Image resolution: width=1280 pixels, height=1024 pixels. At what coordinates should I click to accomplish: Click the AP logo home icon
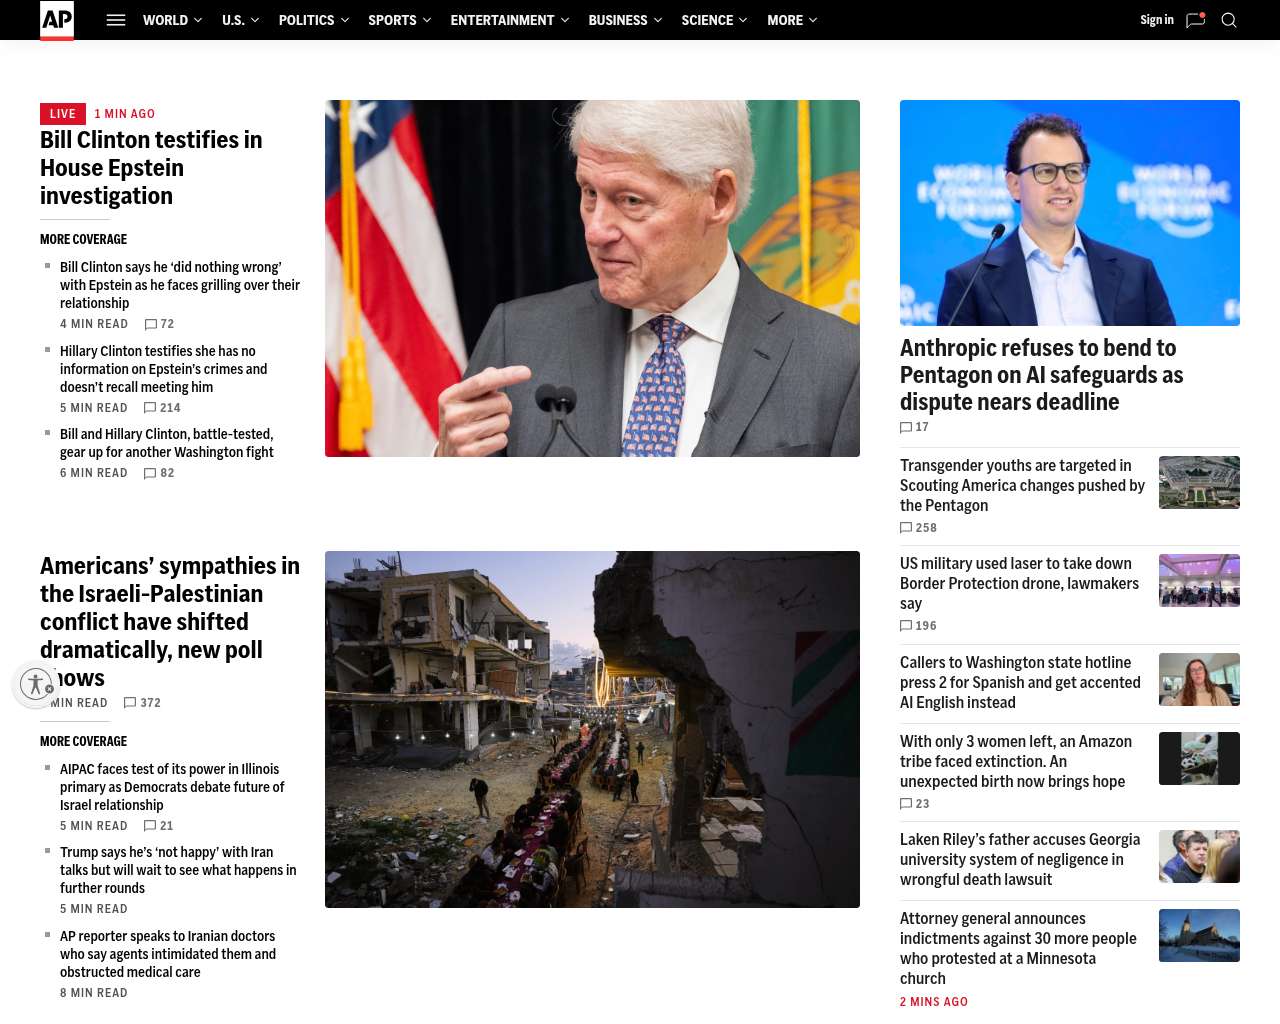point(57,20)
